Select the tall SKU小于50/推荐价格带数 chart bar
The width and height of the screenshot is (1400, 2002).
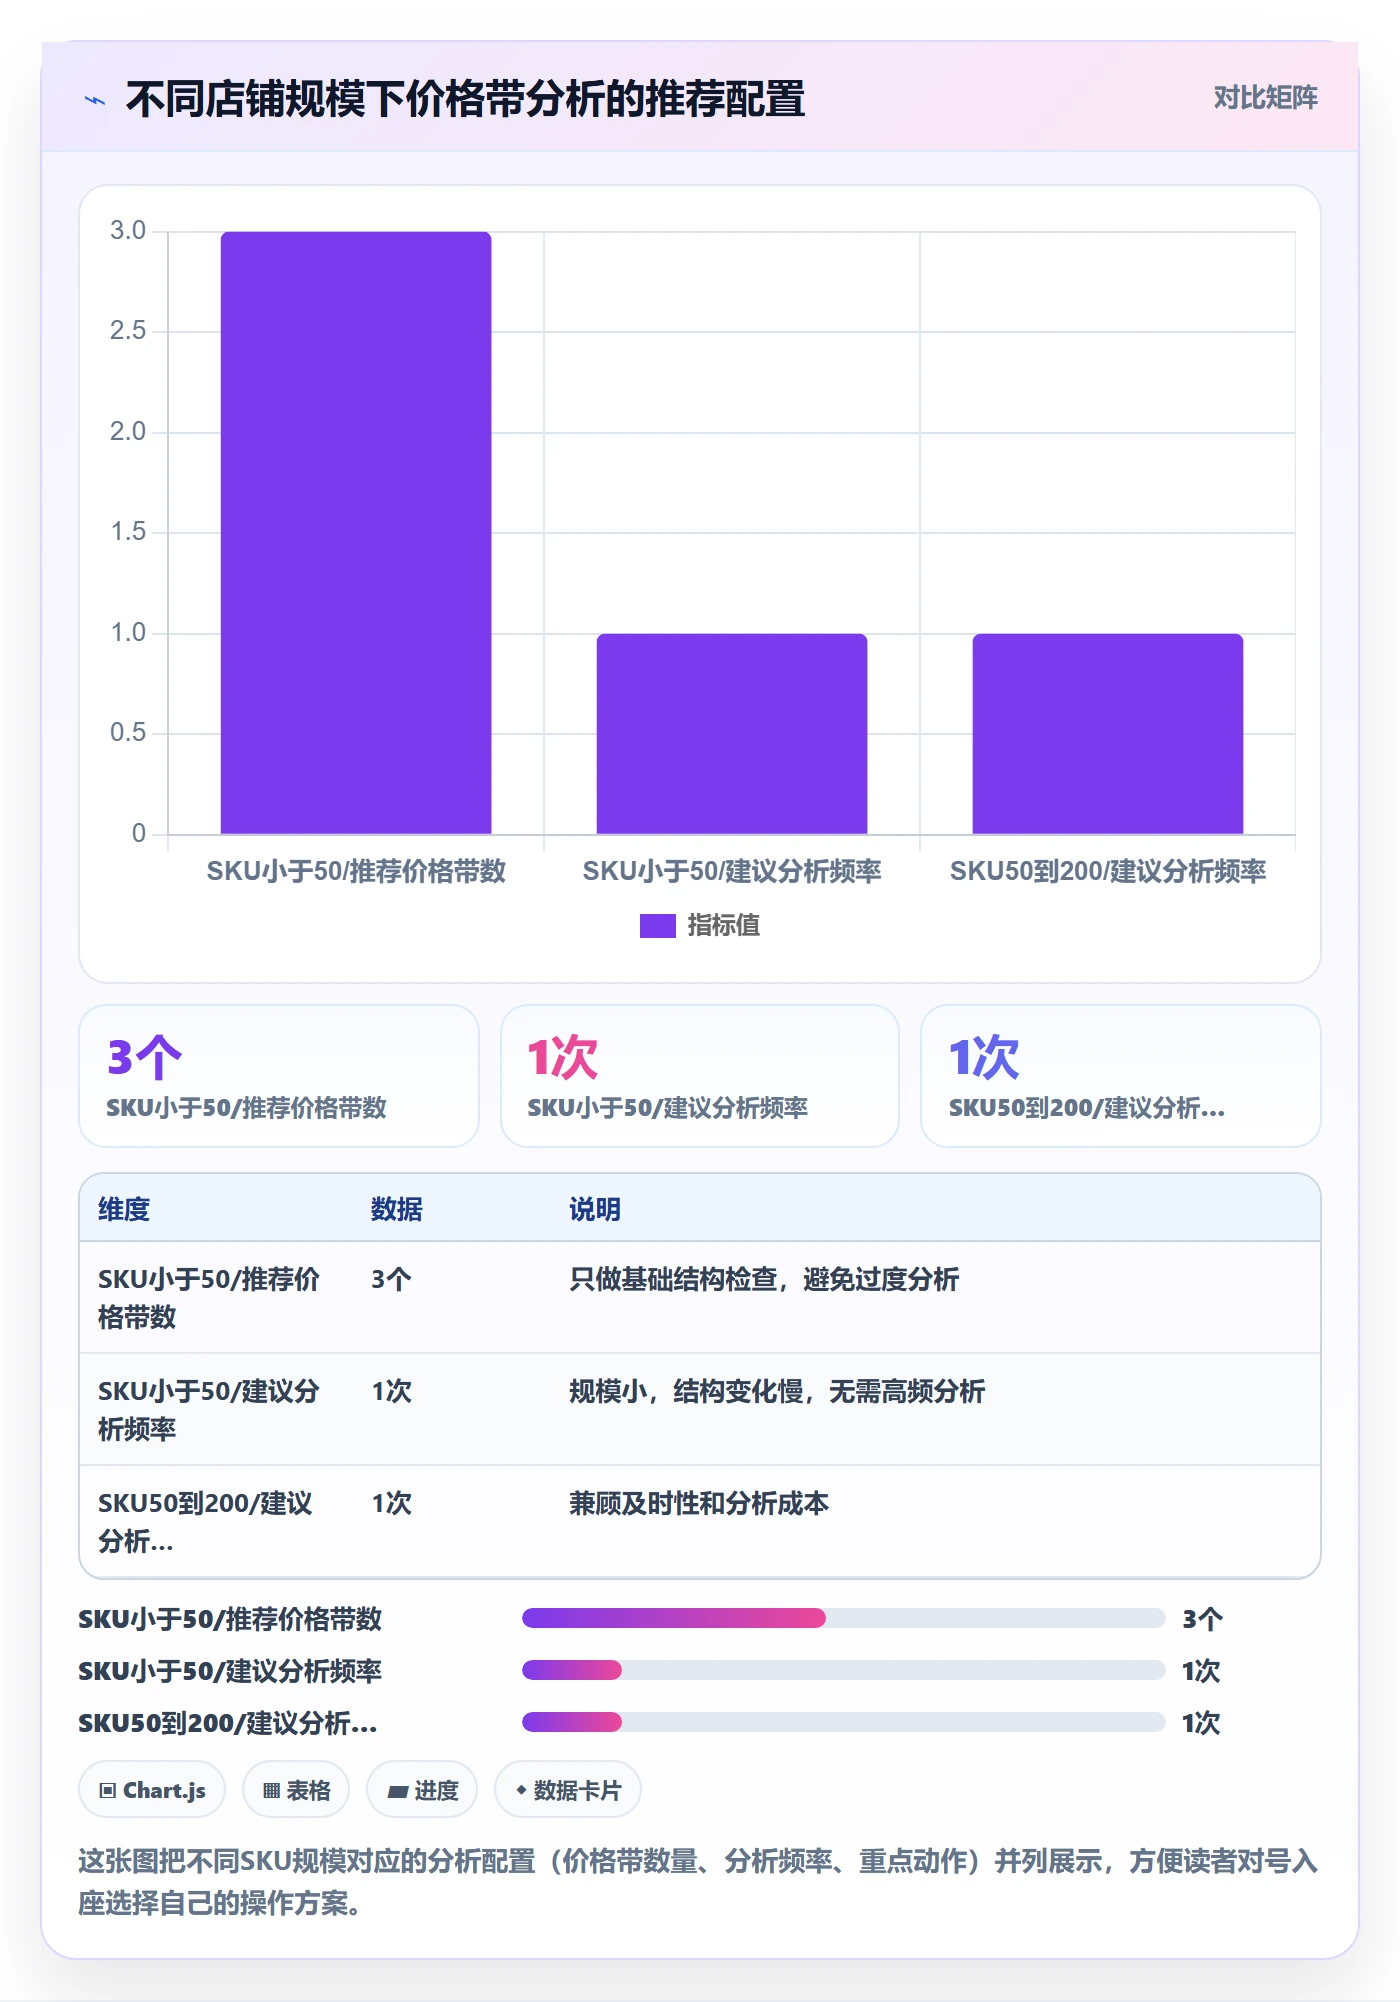[356, 533]
